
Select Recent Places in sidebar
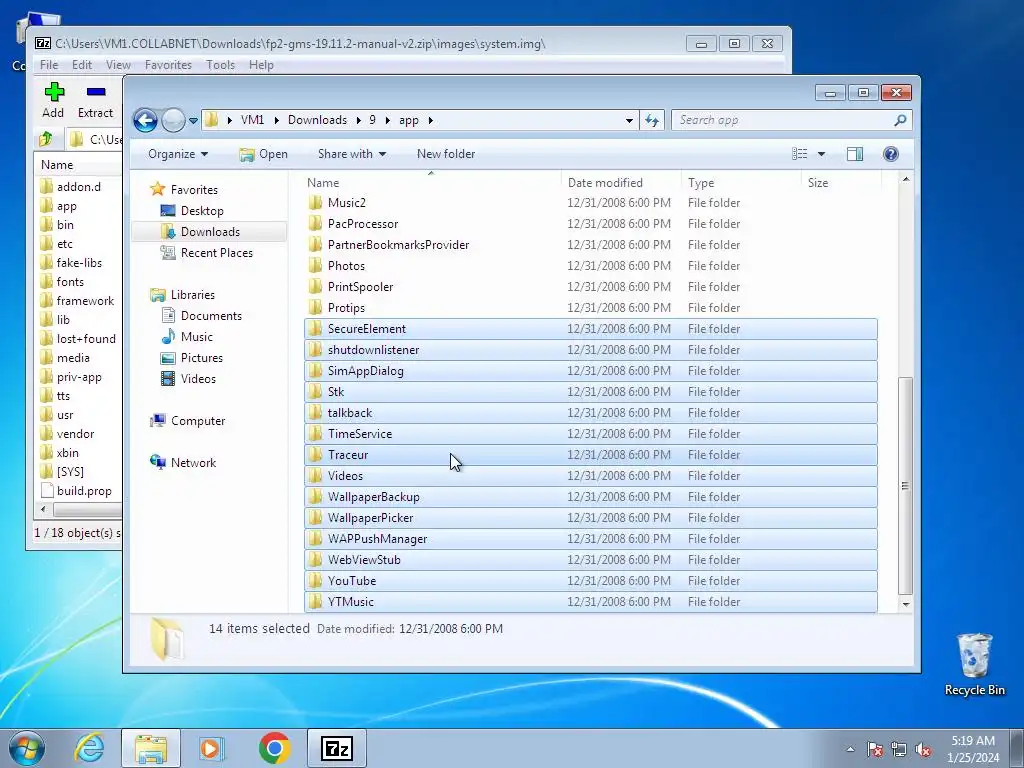tap(216, 253)
